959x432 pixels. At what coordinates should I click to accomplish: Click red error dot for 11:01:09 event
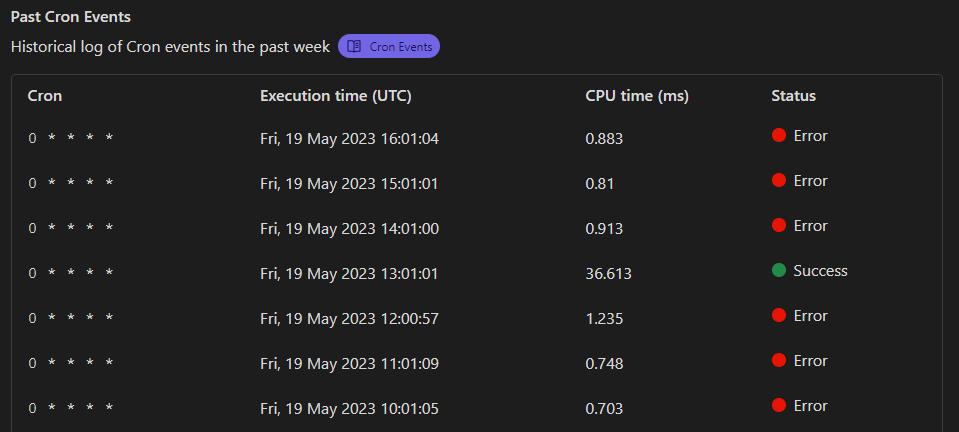pos(779,361)
